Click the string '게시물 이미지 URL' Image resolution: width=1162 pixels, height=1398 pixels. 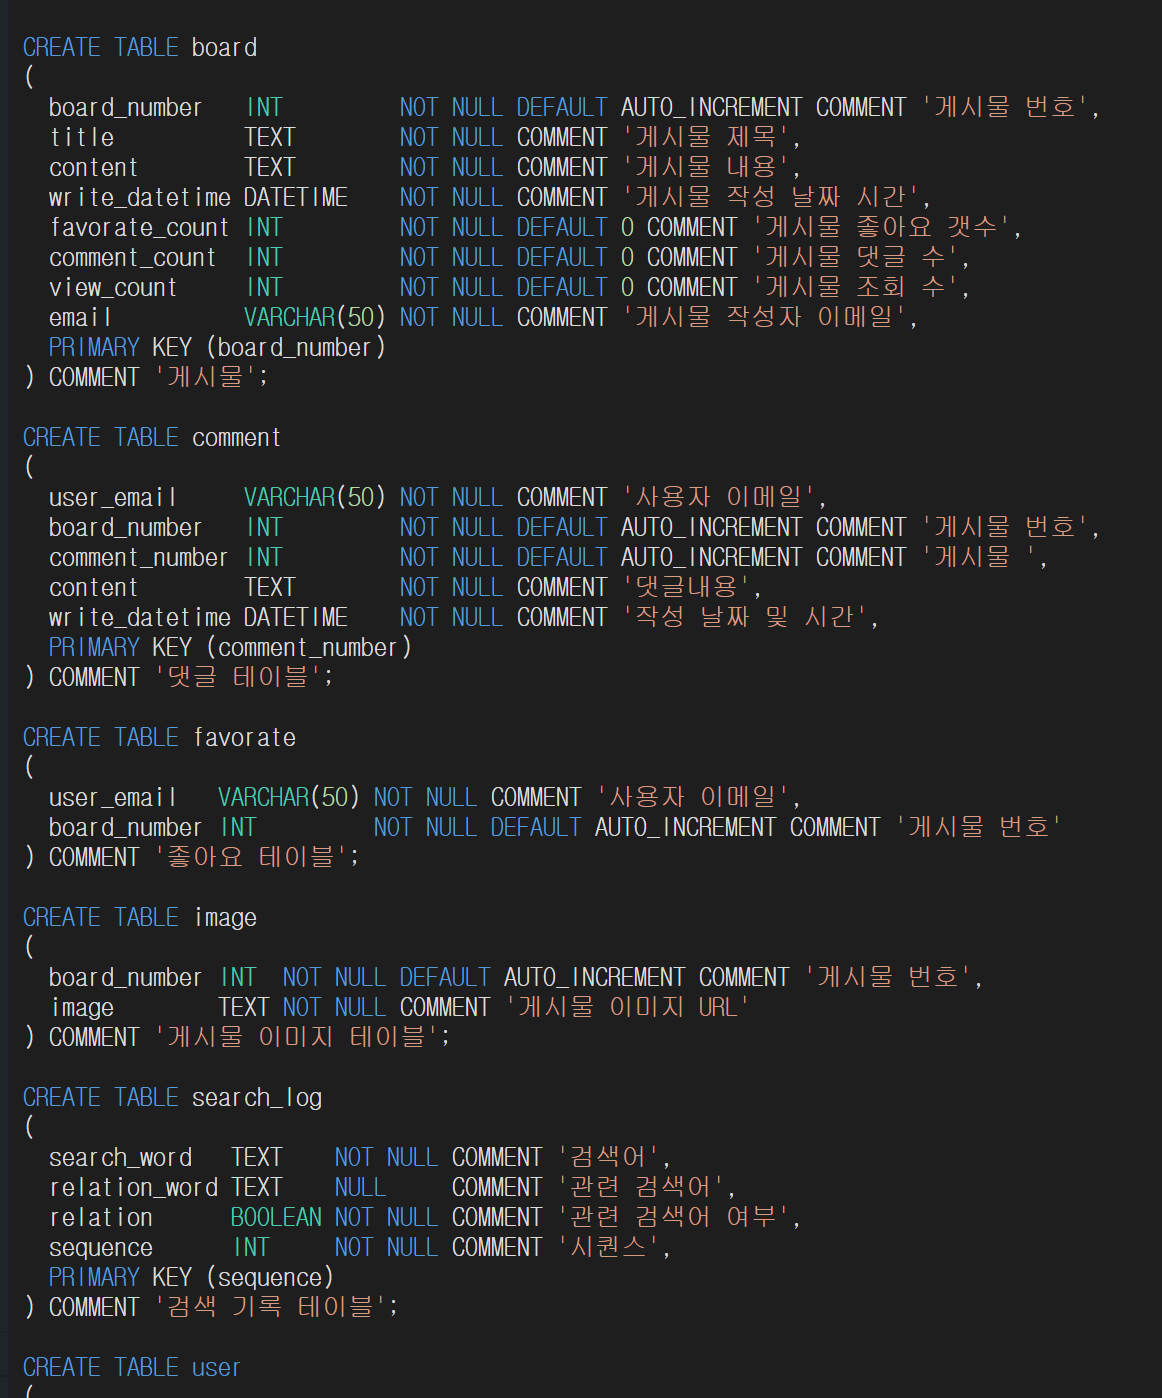tap(628, 1007)
